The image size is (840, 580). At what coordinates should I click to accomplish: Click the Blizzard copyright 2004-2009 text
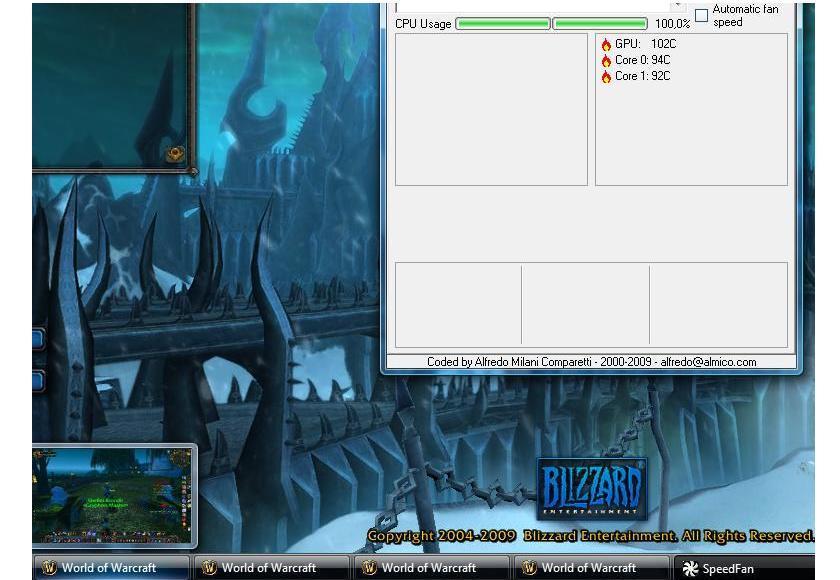pyautogui.click(x=591, y=536)
